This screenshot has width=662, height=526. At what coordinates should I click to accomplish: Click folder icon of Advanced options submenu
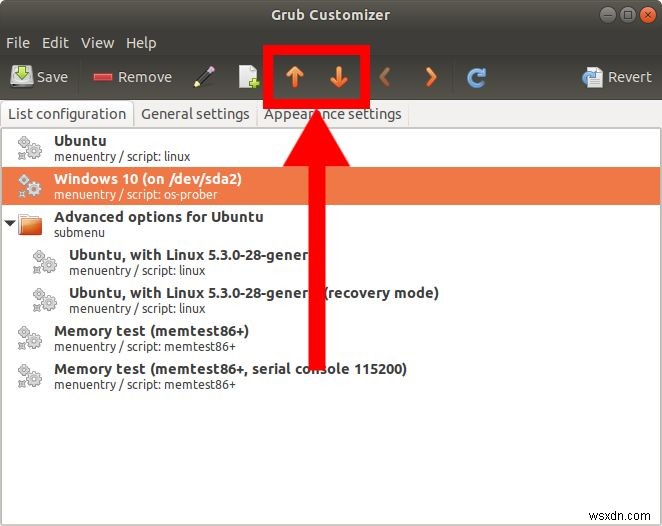tap(30, 224)
